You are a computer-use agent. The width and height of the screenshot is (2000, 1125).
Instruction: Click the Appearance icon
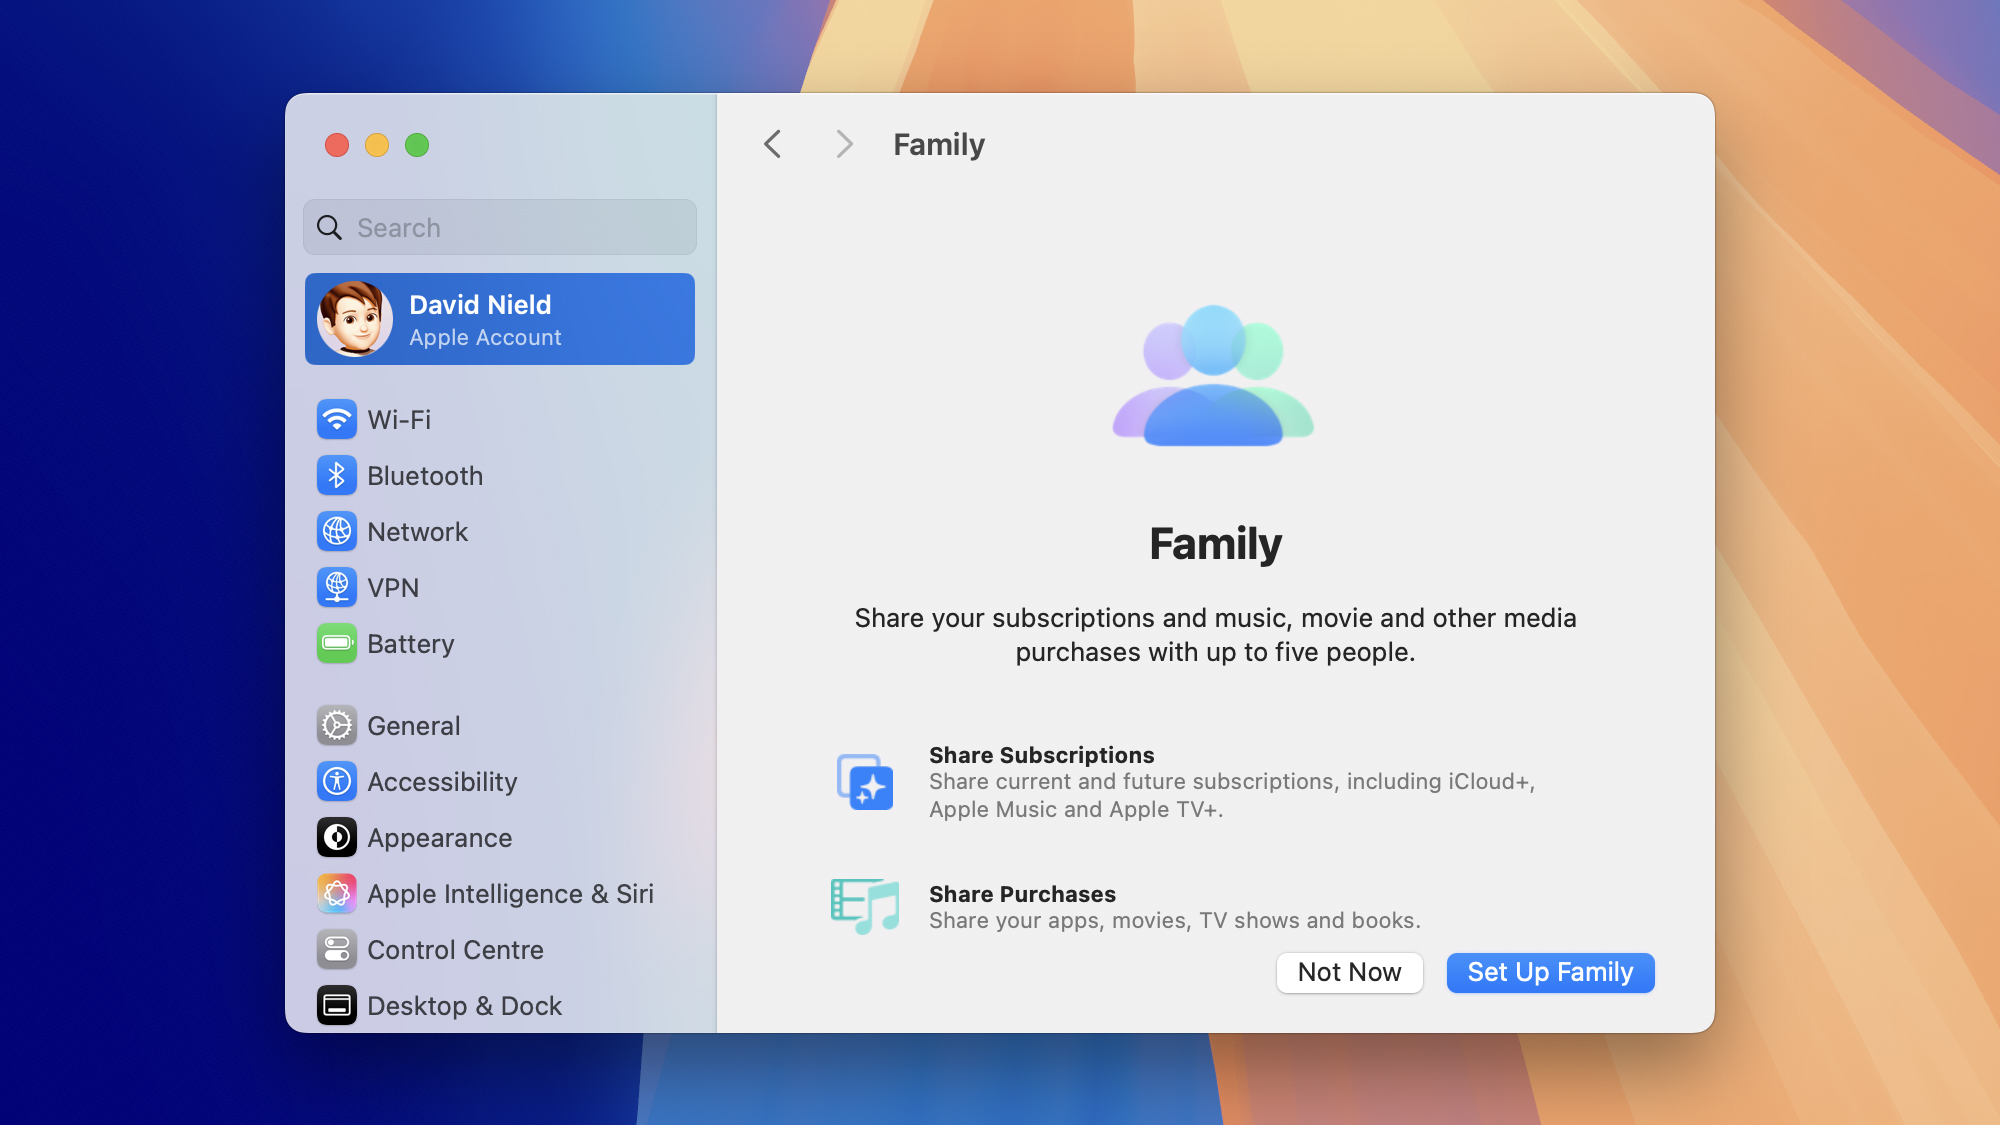(337, 837)
